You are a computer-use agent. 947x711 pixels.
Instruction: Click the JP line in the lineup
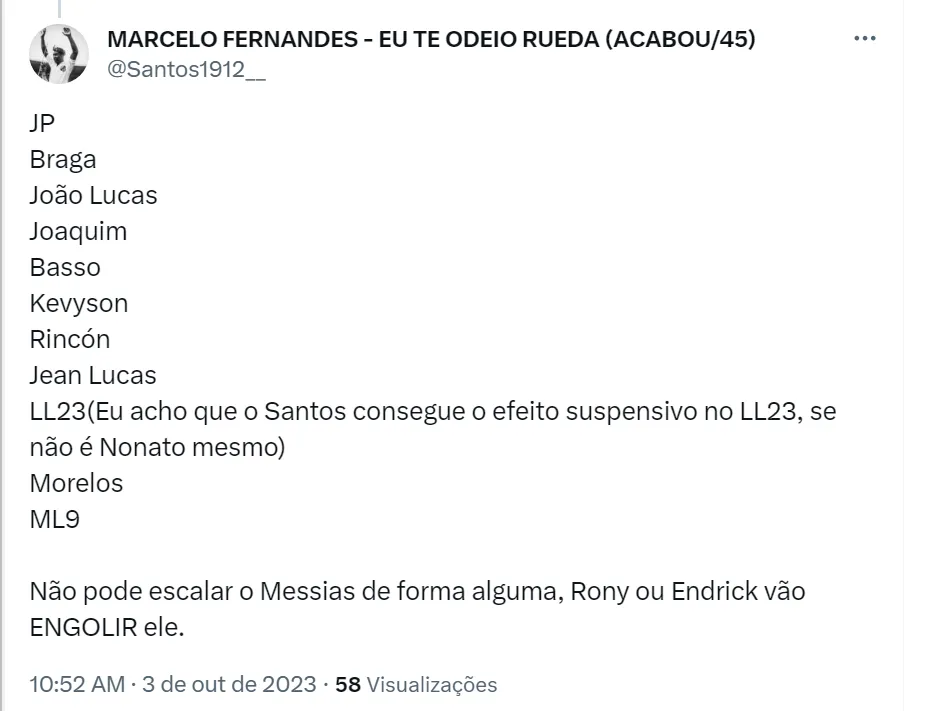42,123
